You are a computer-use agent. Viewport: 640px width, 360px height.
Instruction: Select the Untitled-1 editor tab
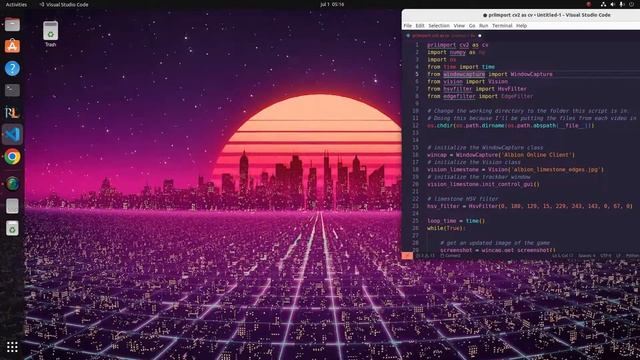point(444,36)
